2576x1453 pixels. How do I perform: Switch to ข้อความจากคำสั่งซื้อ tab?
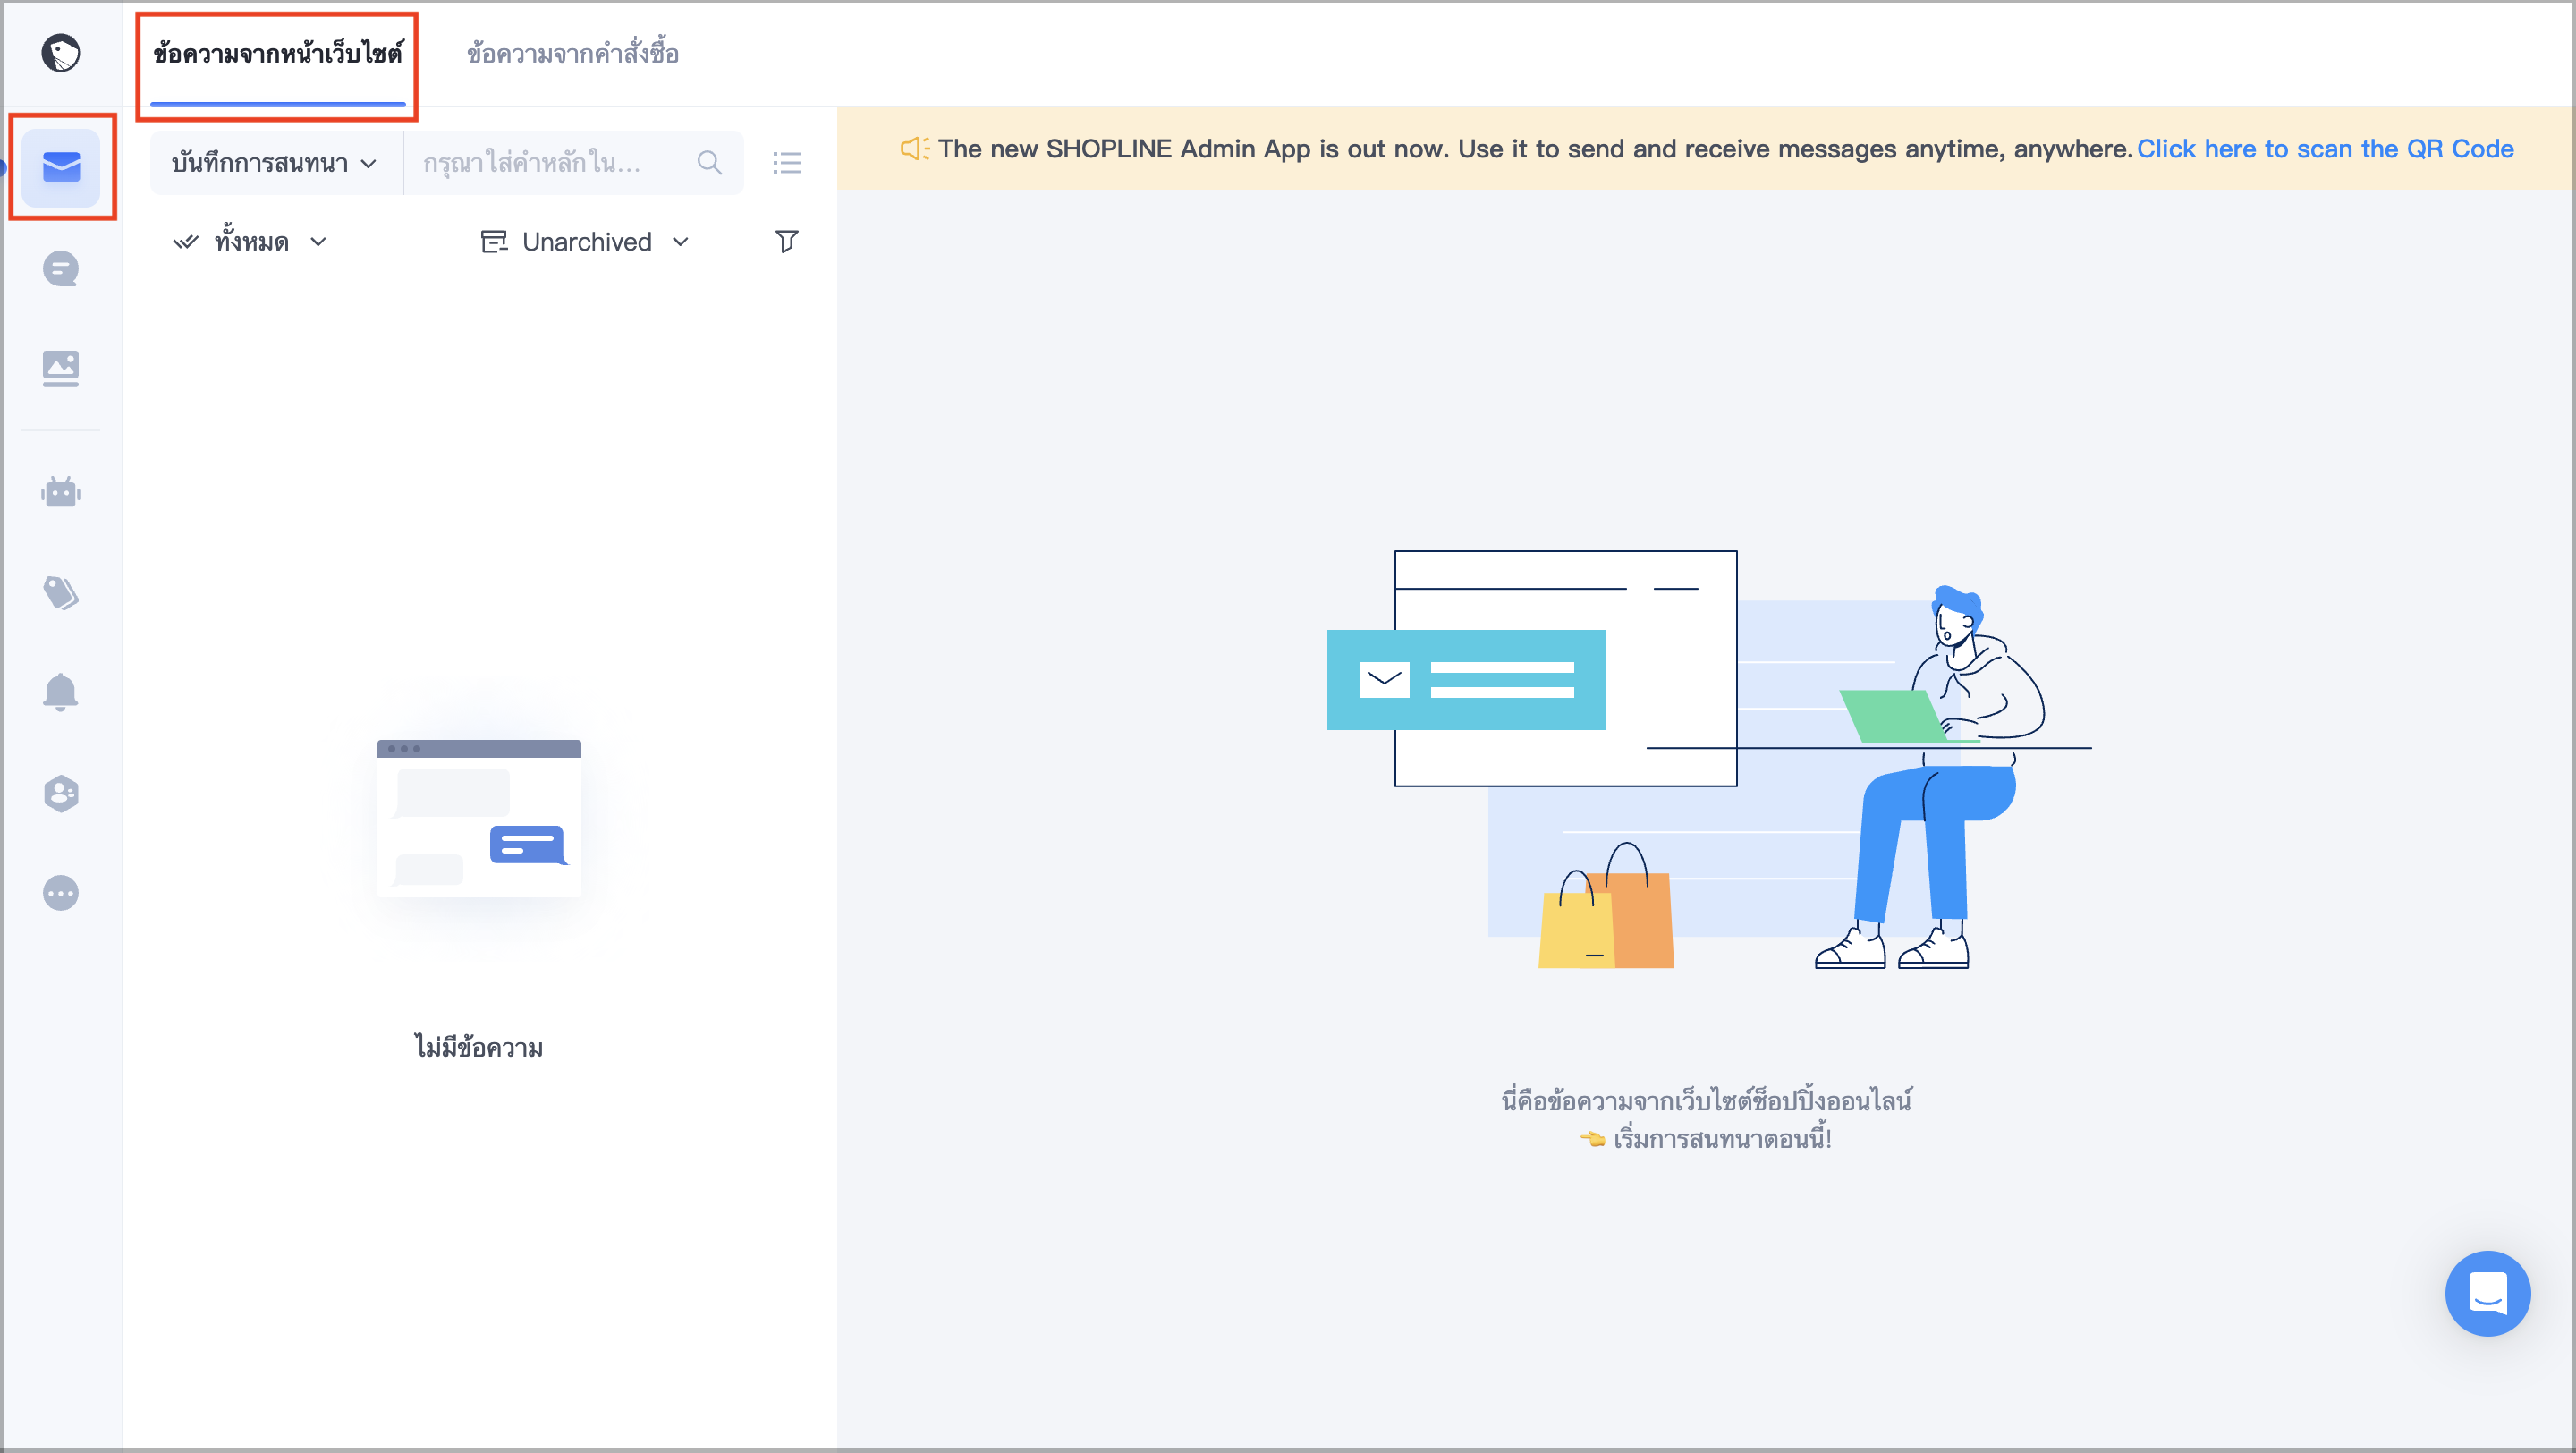click(573, 54)
